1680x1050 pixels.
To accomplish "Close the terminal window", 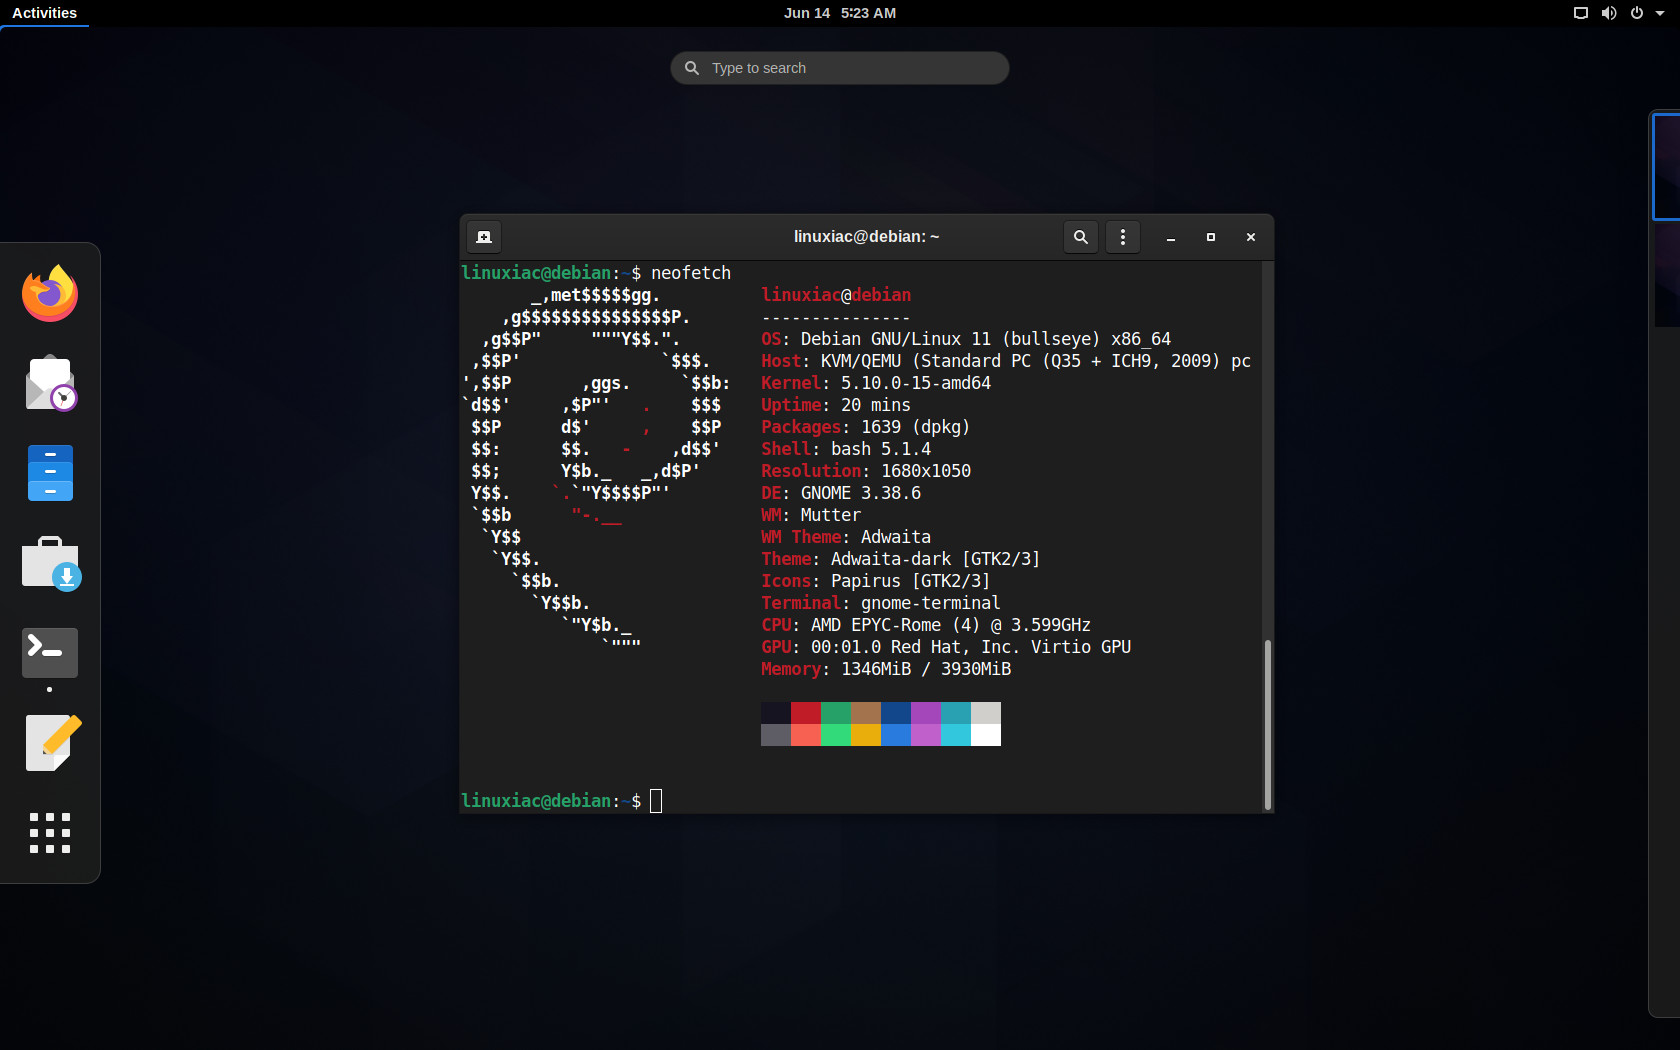I will point(1251,237).
